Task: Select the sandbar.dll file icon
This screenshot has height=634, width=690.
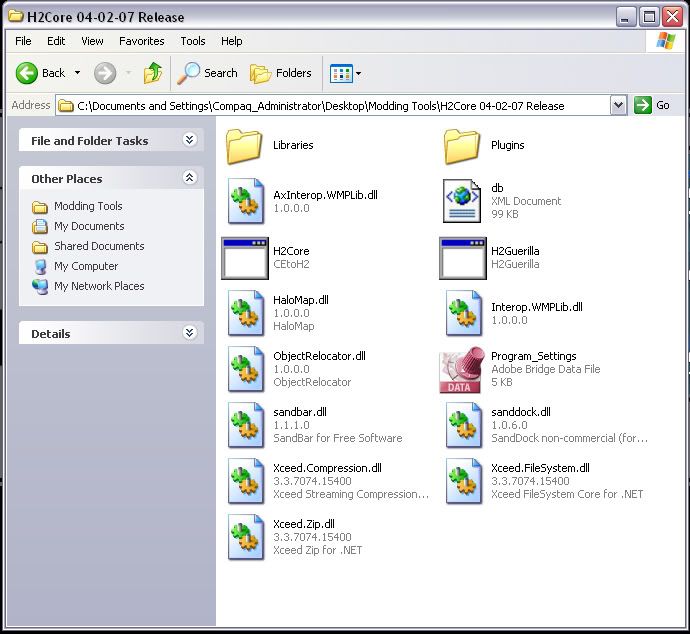Action: 246,425
